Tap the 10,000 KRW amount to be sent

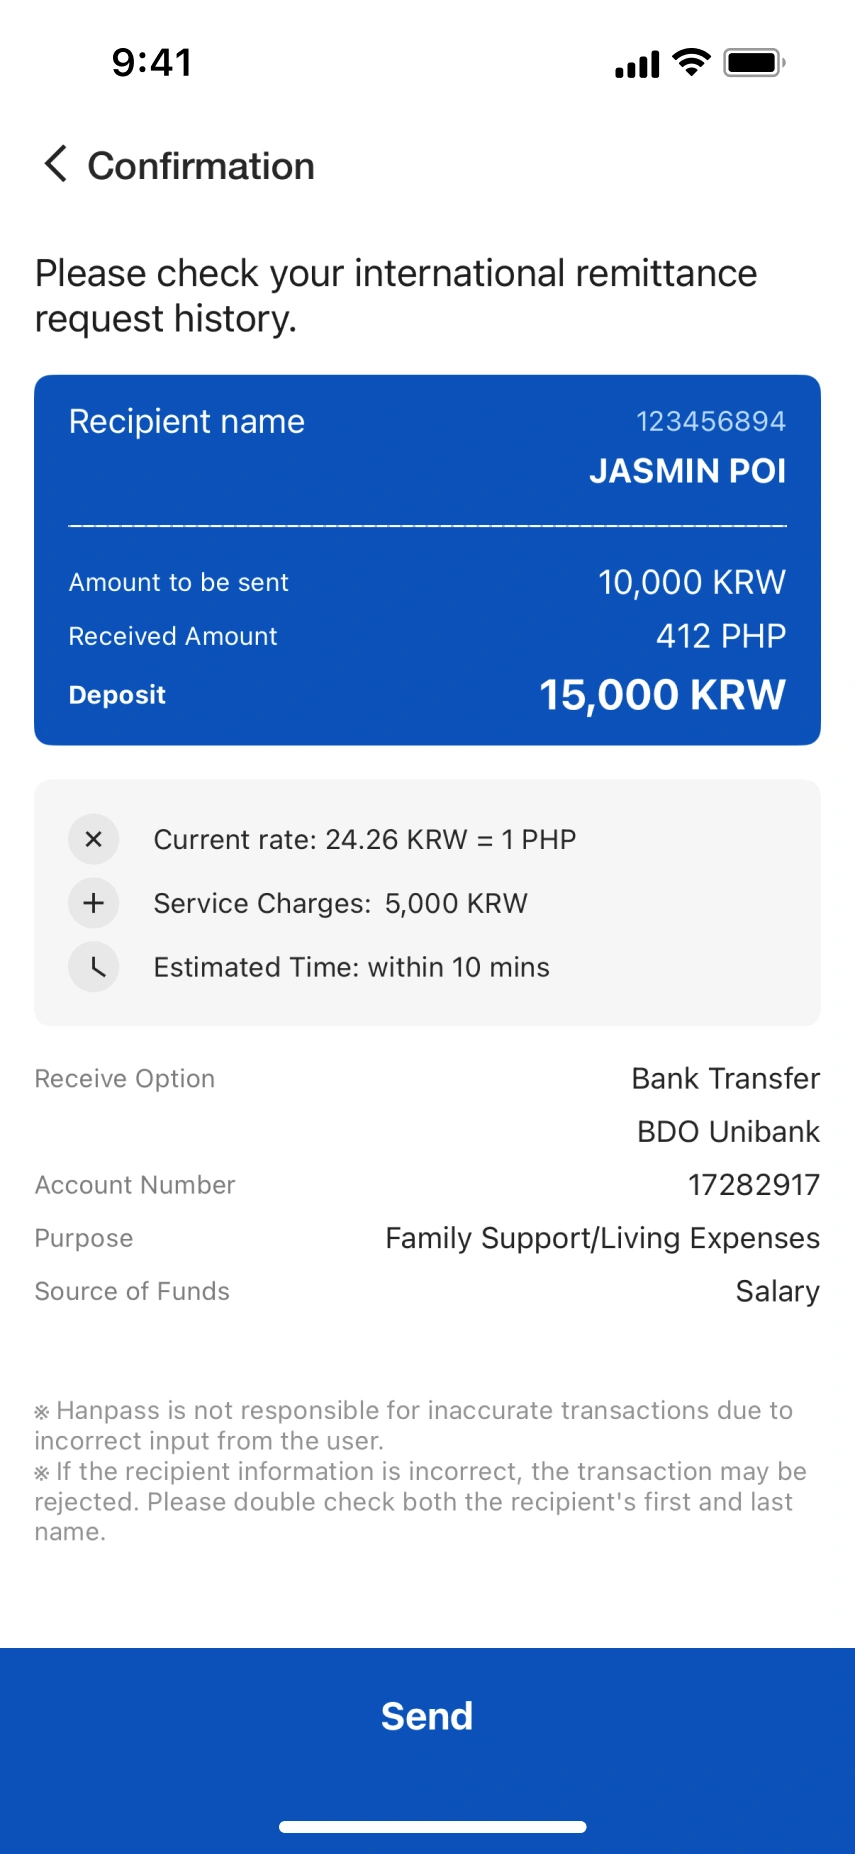pyautogui.click(x=692, y=582)
